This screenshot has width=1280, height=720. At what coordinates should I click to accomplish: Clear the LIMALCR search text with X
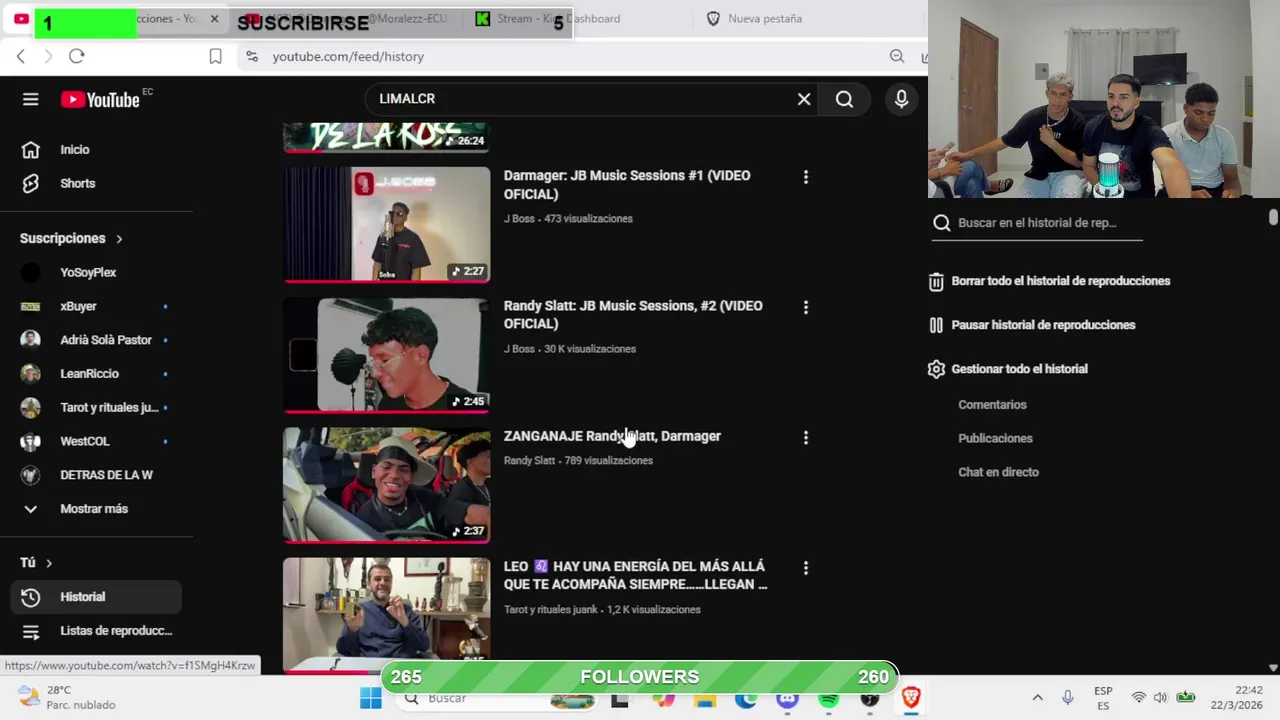tap(804, 99)
